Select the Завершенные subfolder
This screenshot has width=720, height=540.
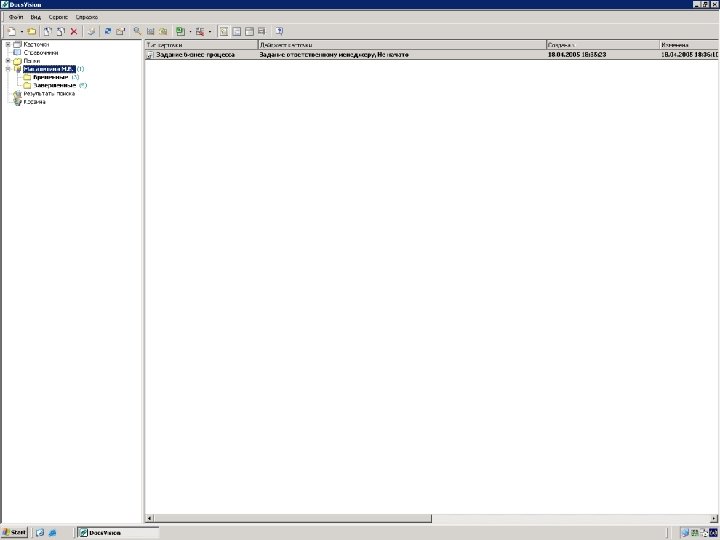pos(54,85)
